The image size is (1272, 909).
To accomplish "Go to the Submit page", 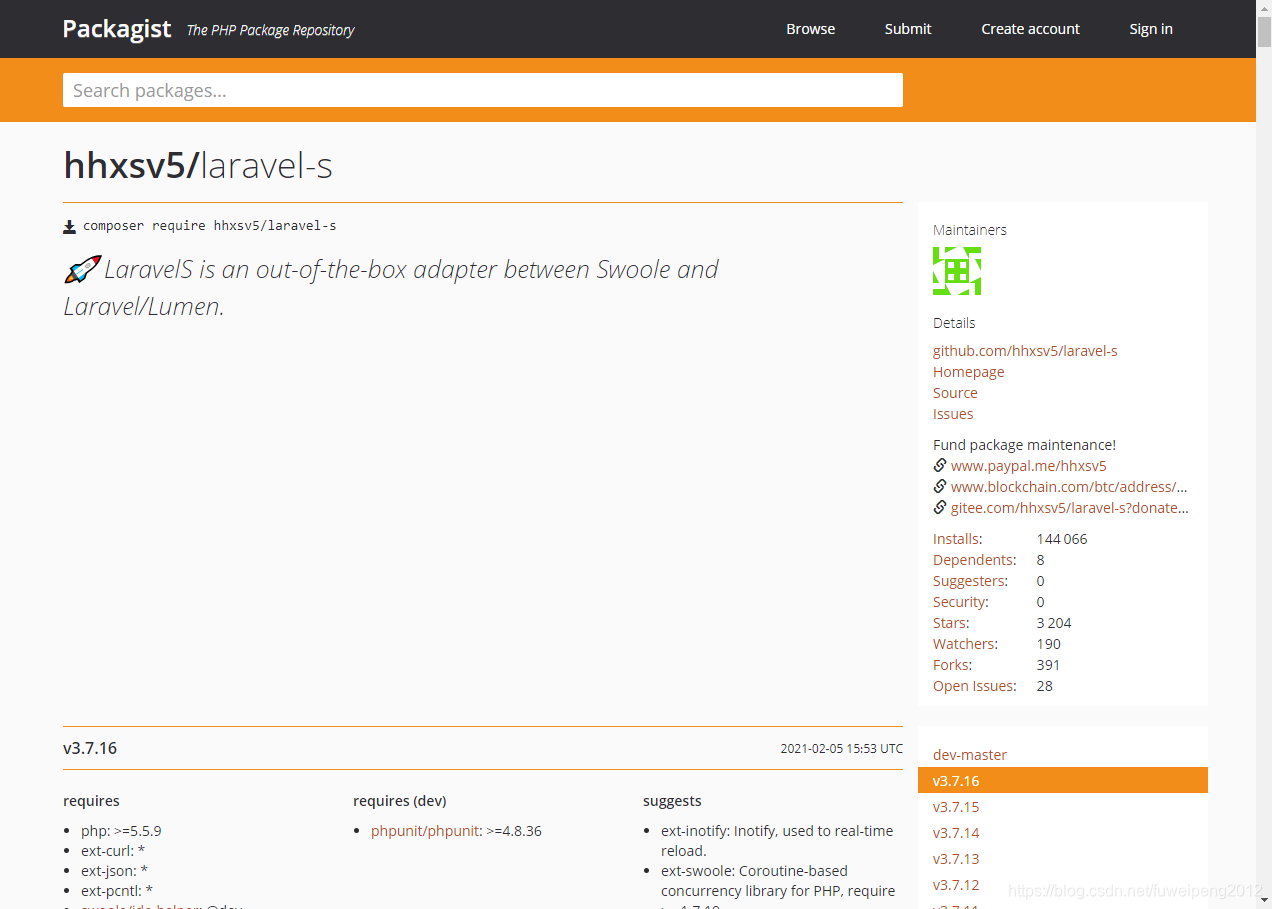I will click(908, 29).
